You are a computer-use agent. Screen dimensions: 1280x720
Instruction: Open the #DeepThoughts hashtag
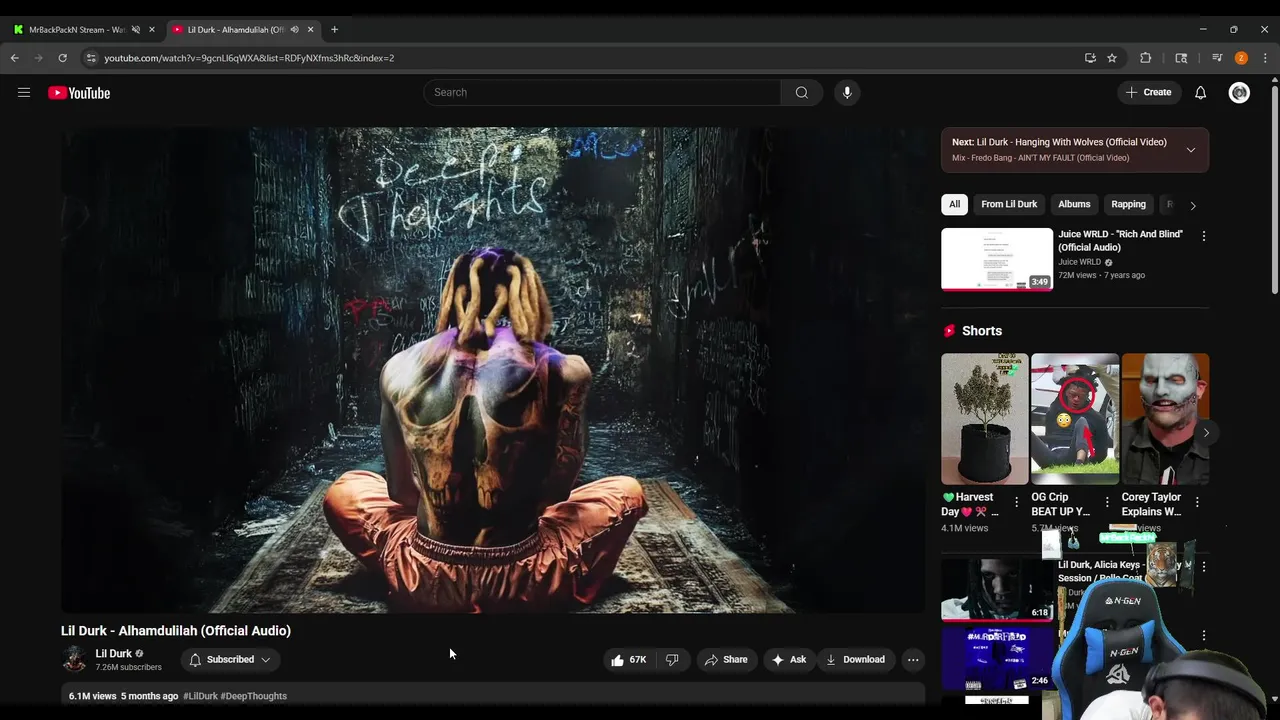(x=254, y=696)
